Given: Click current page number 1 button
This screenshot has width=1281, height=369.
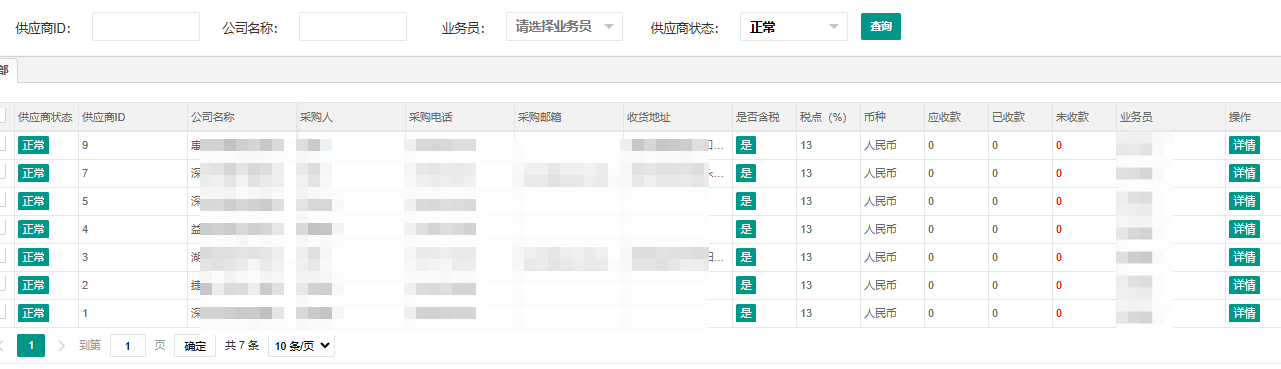Looking at the screenshot, I should 31,346.
